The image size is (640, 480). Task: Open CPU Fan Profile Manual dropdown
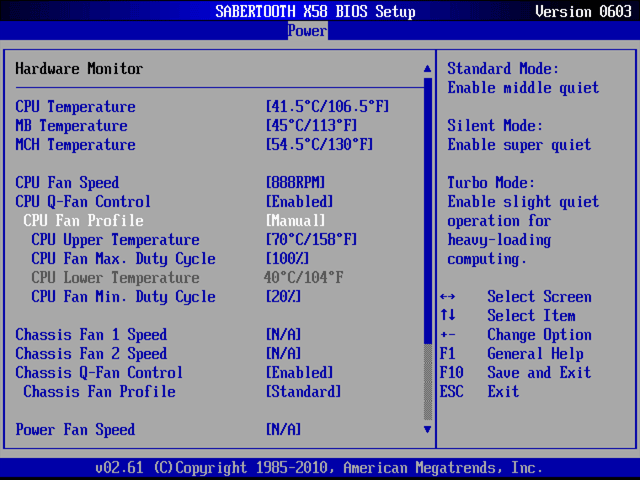tap(296, 221)
